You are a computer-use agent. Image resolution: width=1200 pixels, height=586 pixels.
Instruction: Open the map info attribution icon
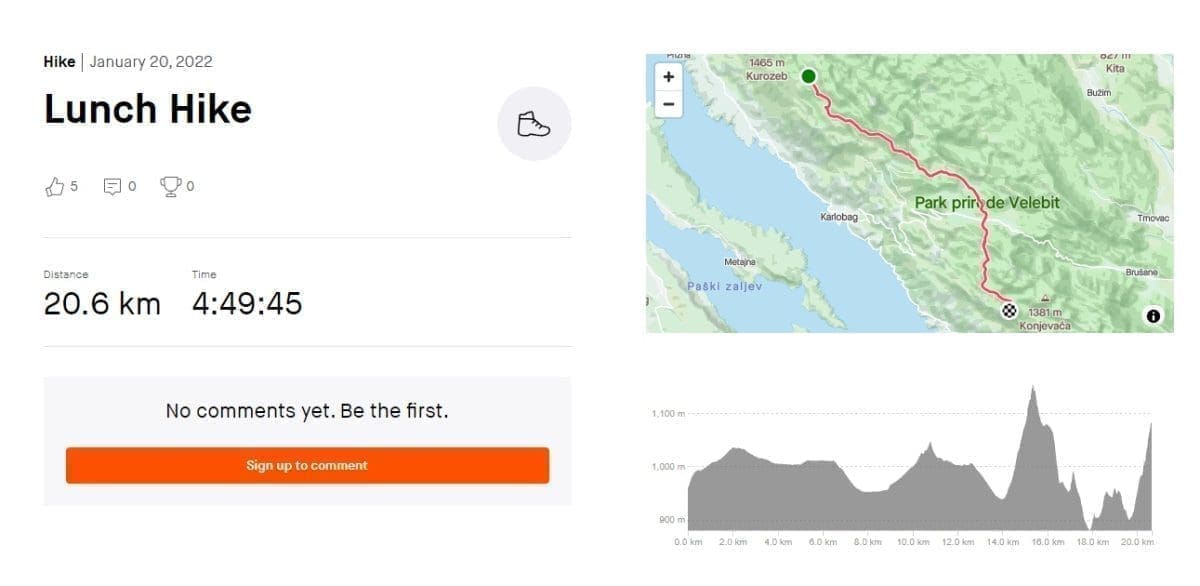coord(1153,316)
